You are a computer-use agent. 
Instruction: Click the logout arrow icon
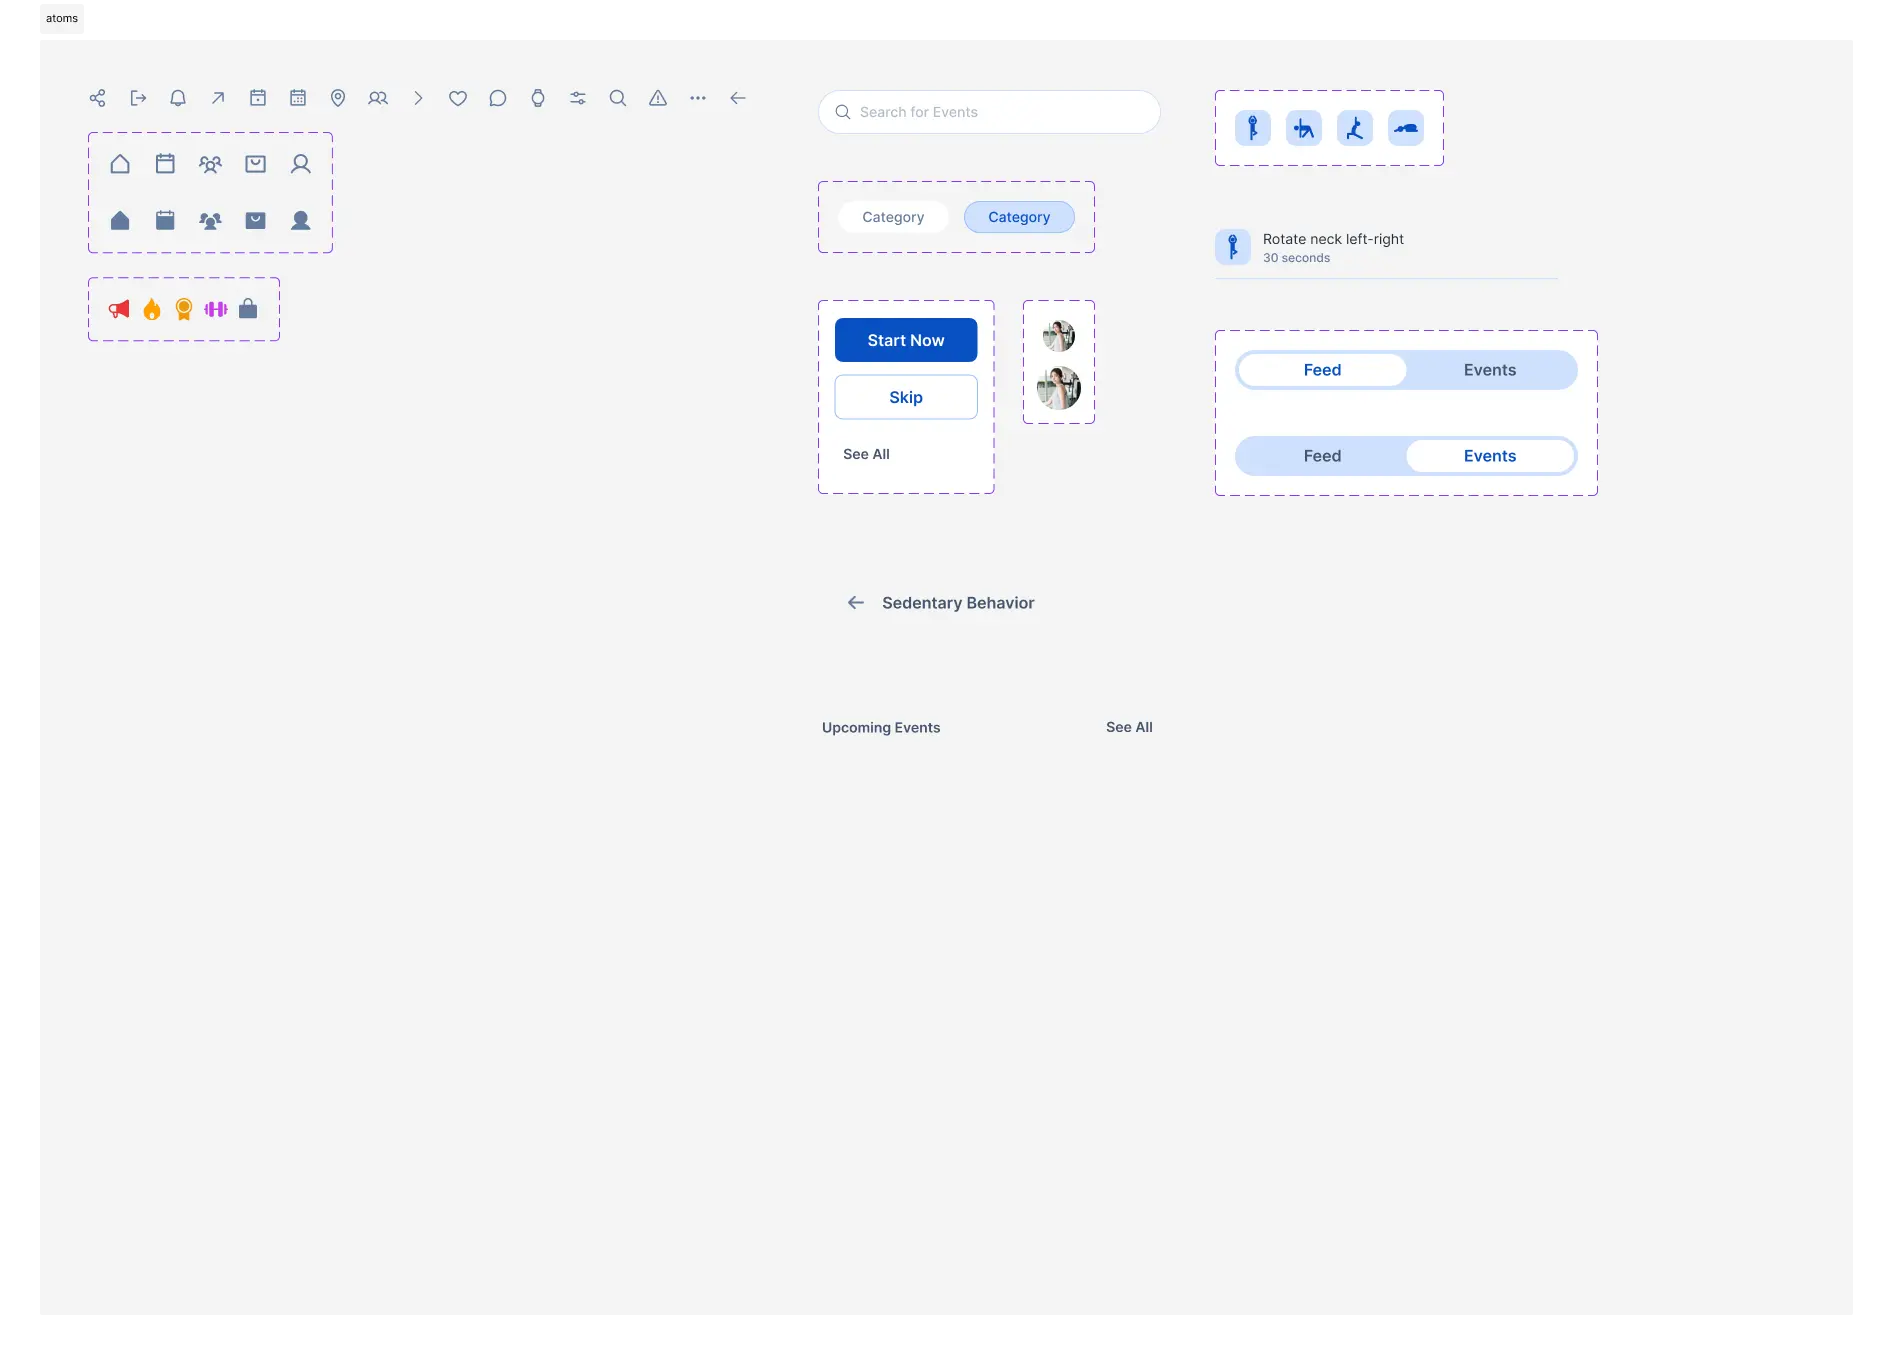[x=138, y=98]
